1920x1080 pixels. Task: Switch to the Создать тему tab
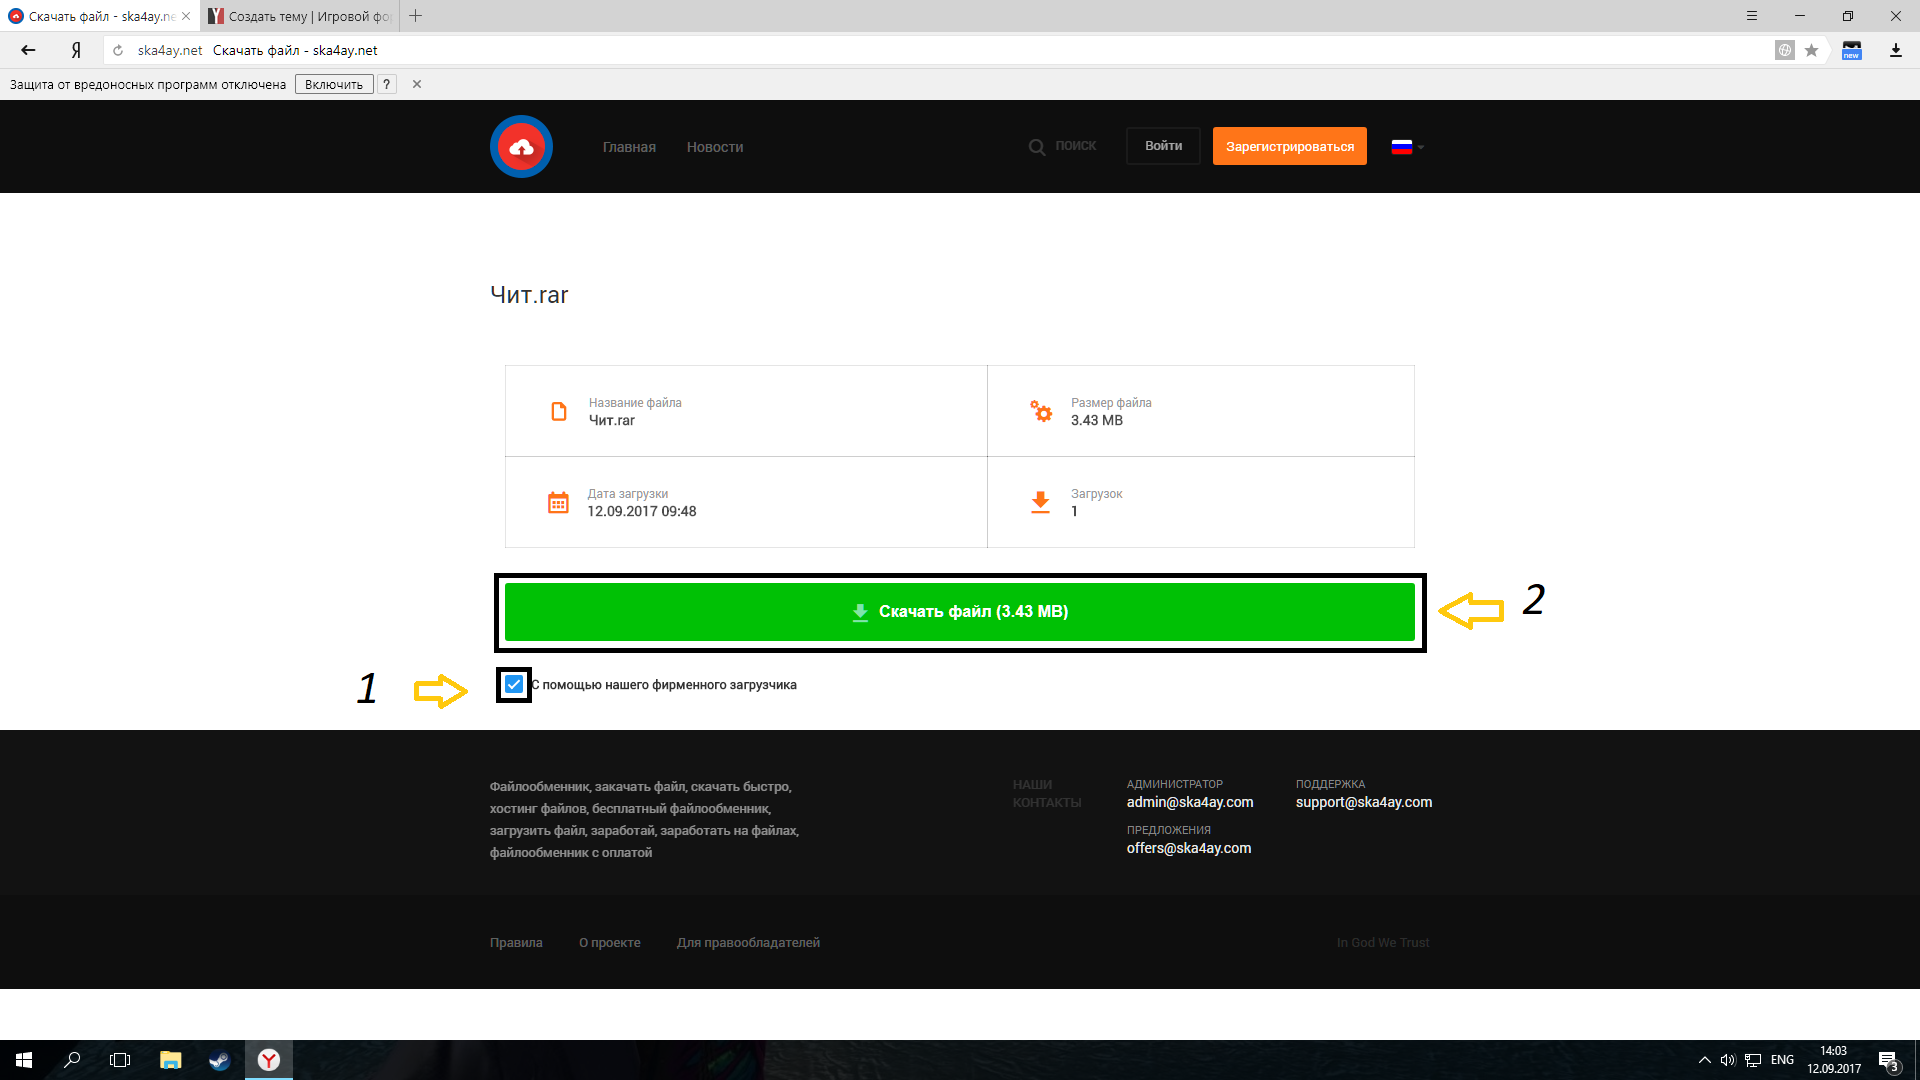299,16
